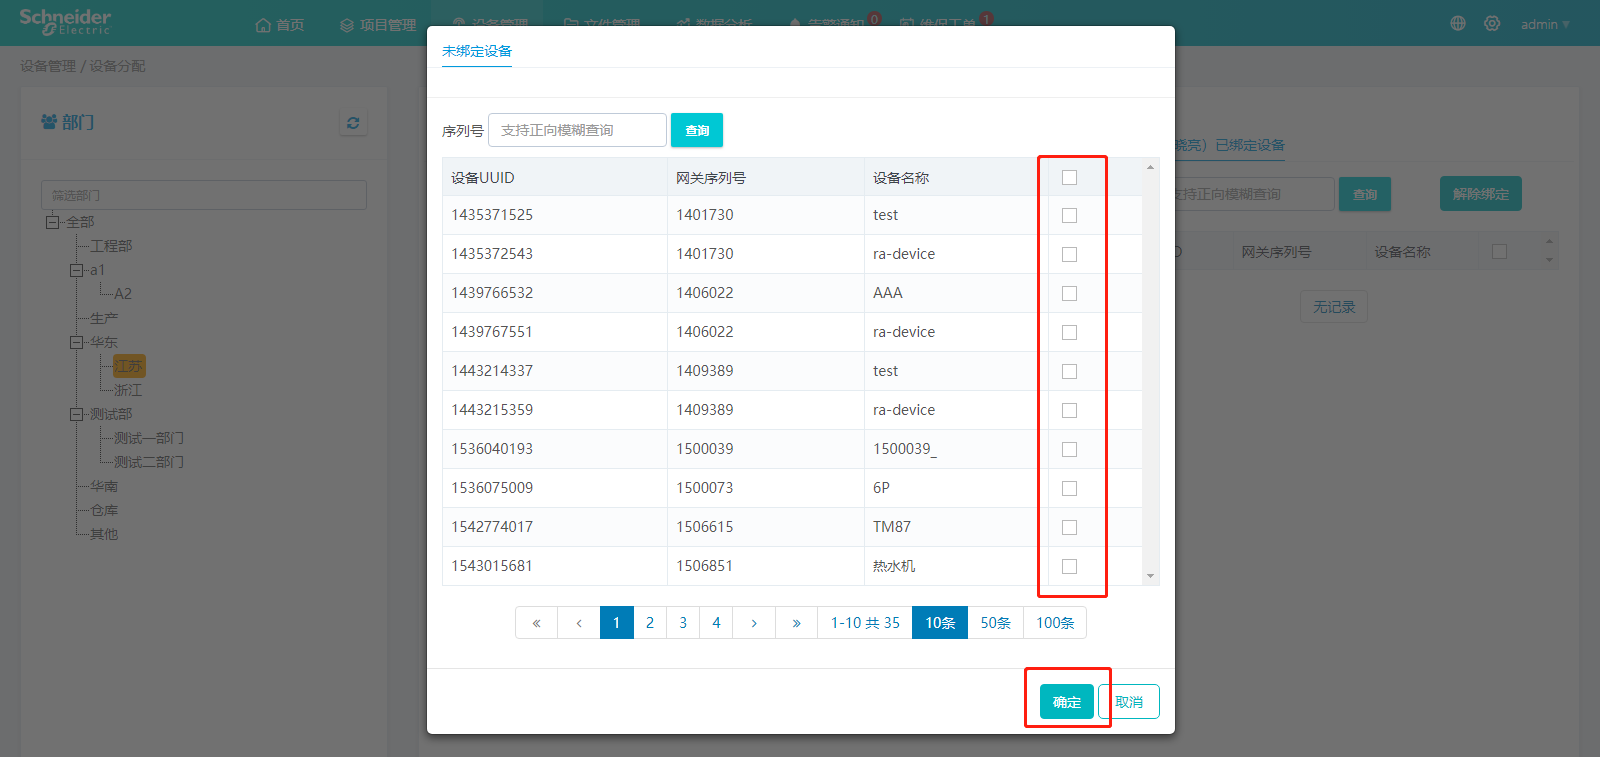
Task: Check the row for UUID 1439767551
Action: tap(1069, 332)
